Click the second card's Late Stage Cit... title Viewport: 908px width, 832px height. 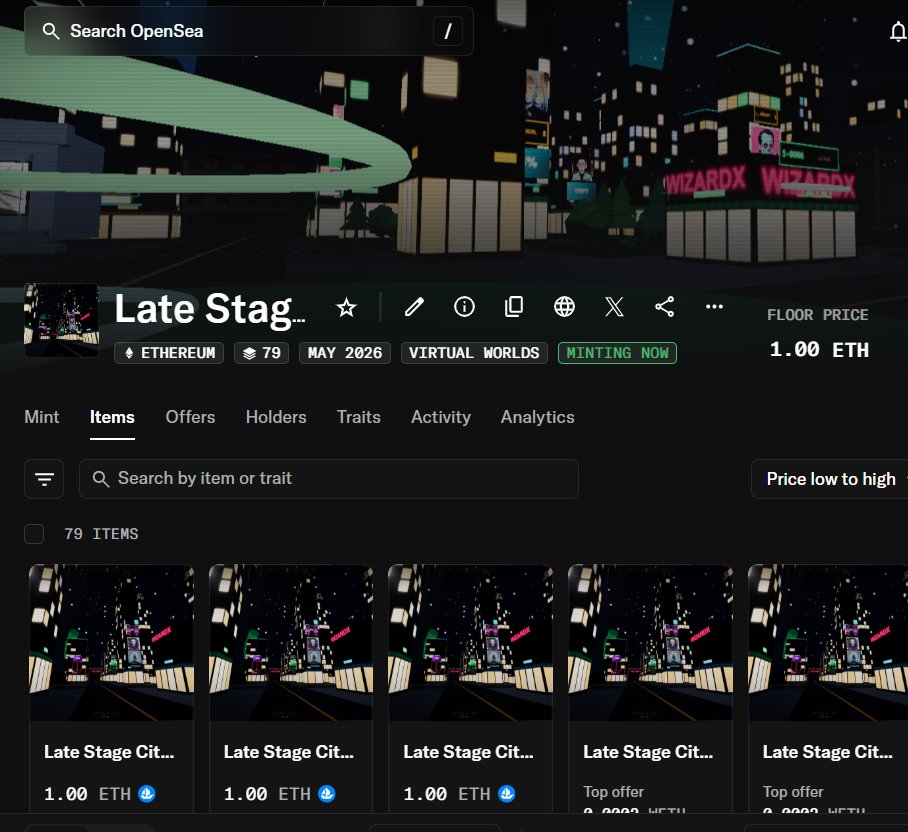288,752
